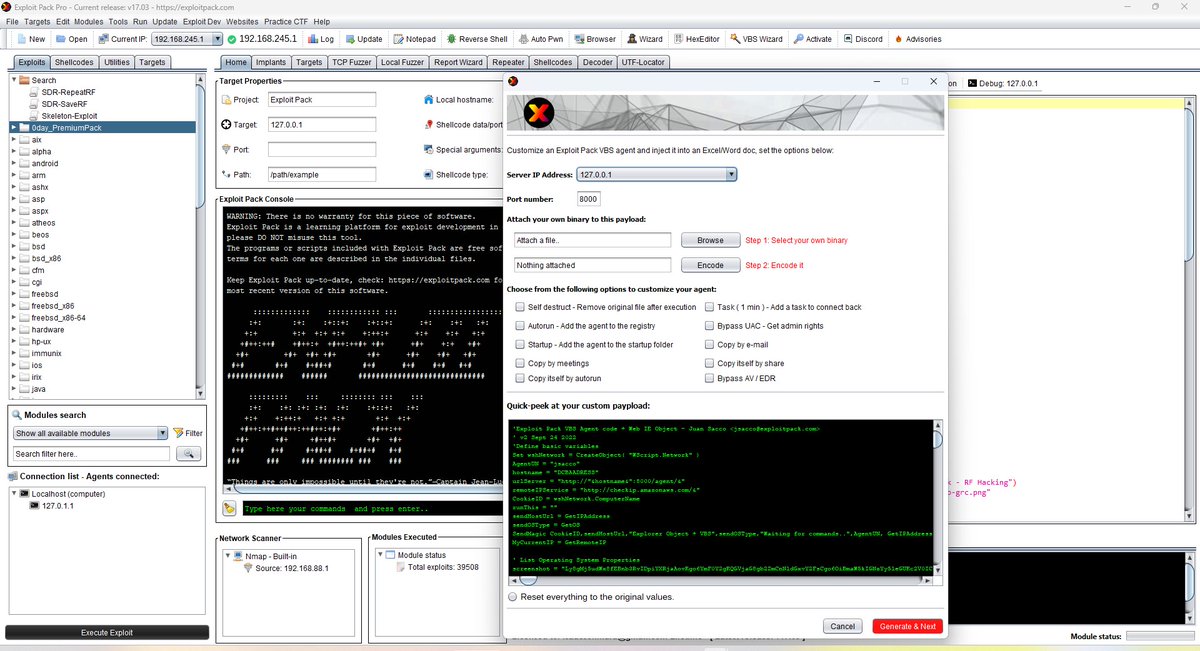Check Copy by e-mail option
This screenshot has width=1200, height=651.
point(709,344)
